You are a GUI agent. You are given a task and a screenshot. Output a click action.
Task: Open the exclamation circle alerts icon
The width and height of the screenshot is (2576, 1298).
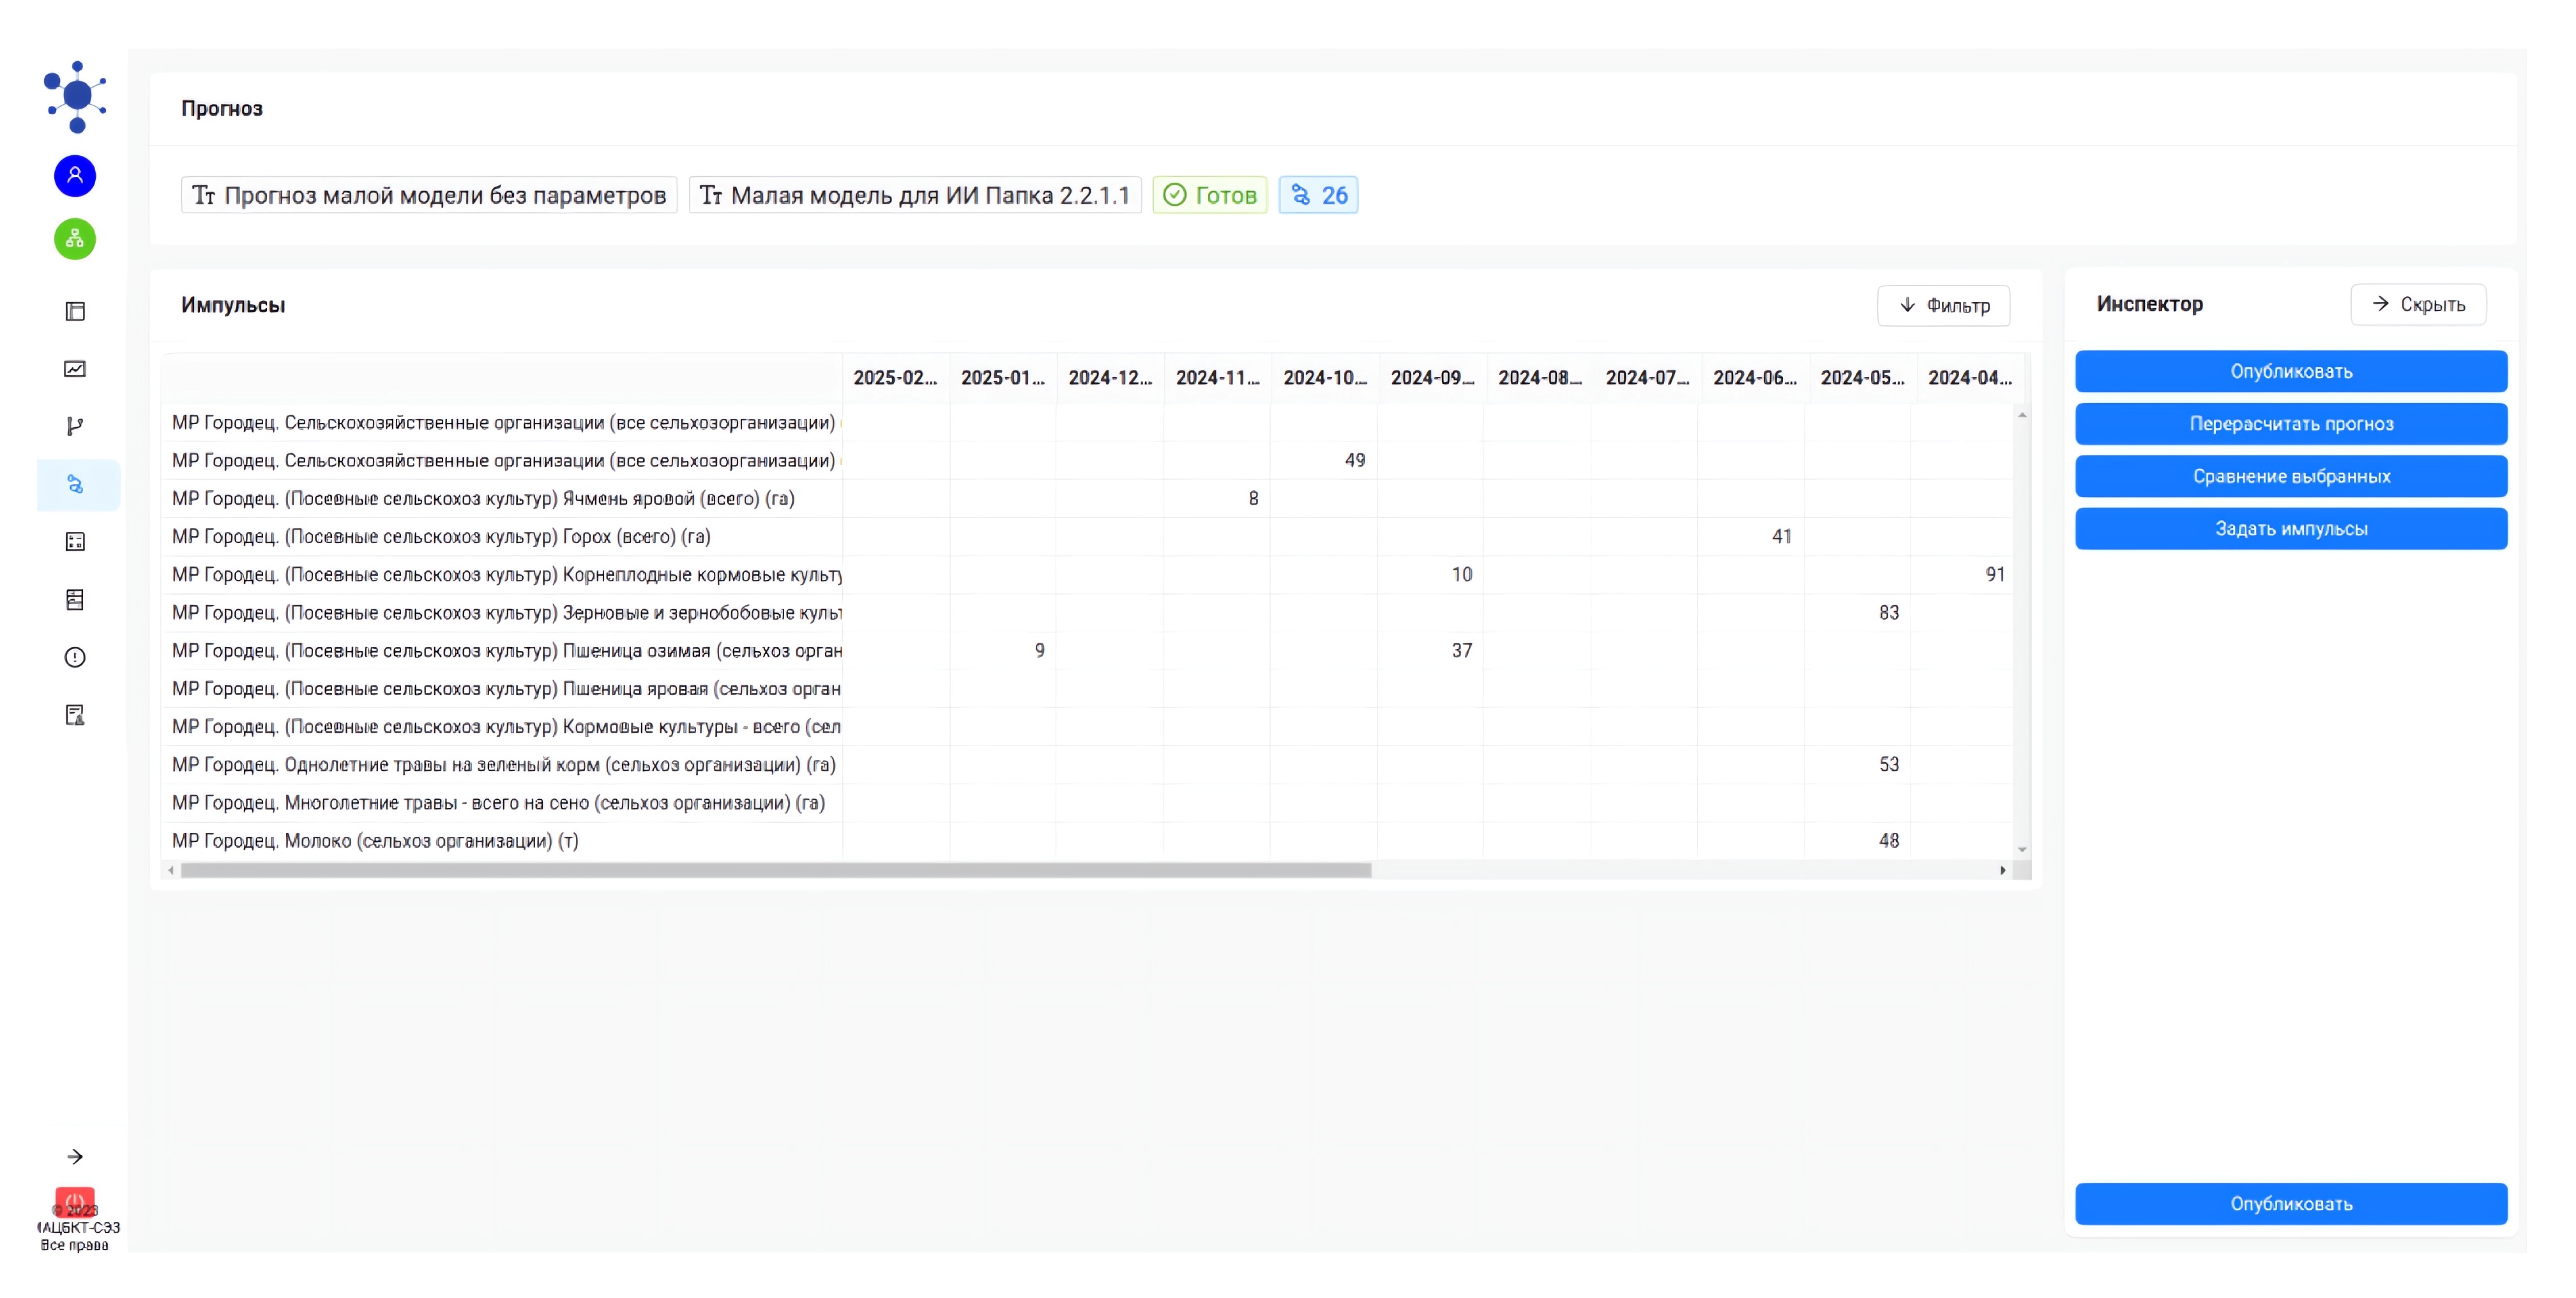[x=75, y=657]
